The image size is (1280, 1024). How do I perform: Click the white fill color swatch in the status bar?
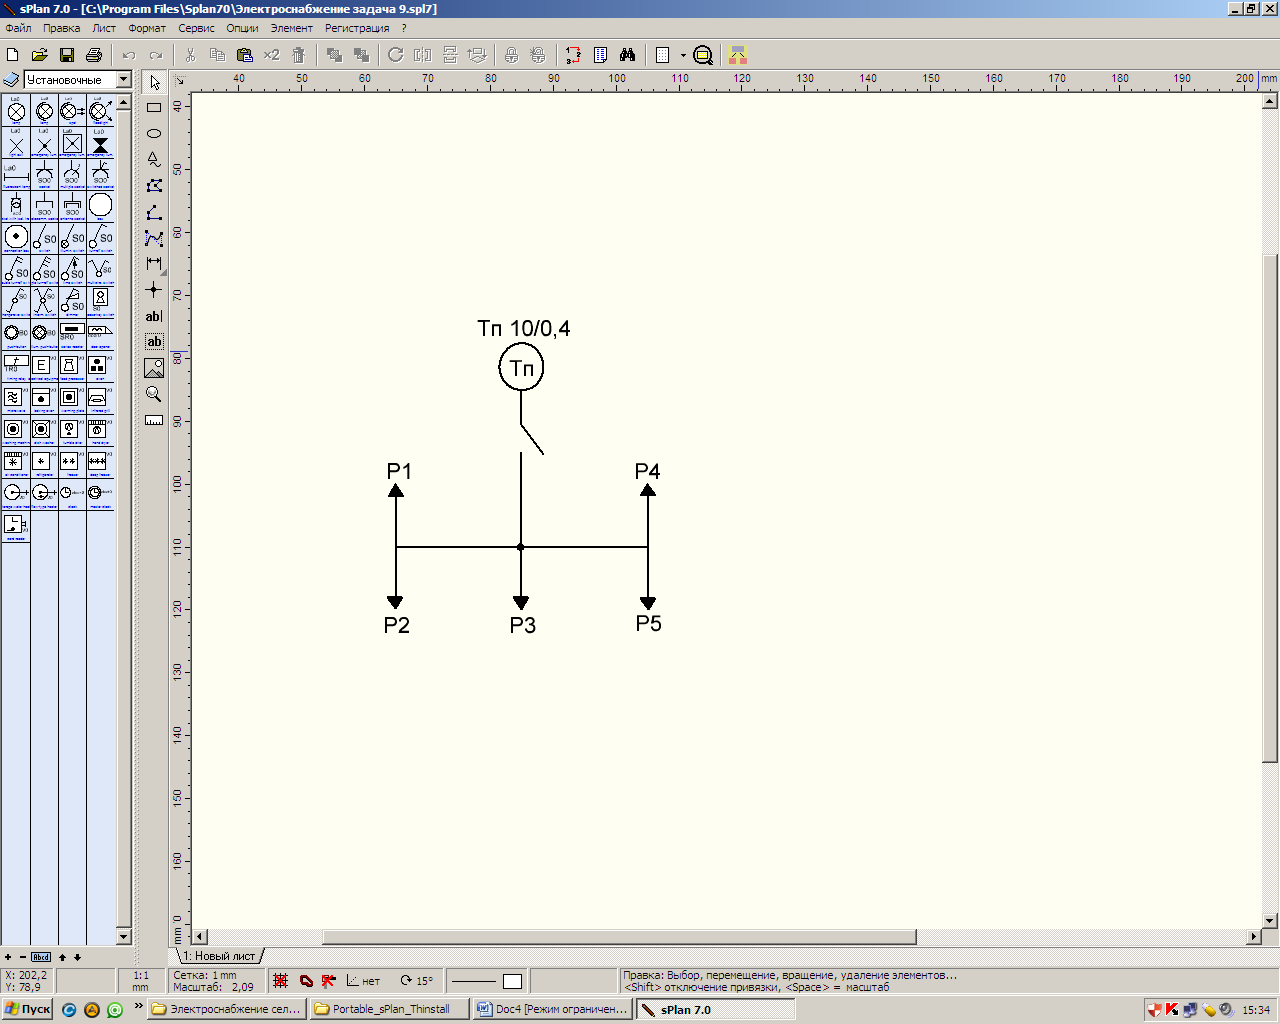click(x=513, y=981)
